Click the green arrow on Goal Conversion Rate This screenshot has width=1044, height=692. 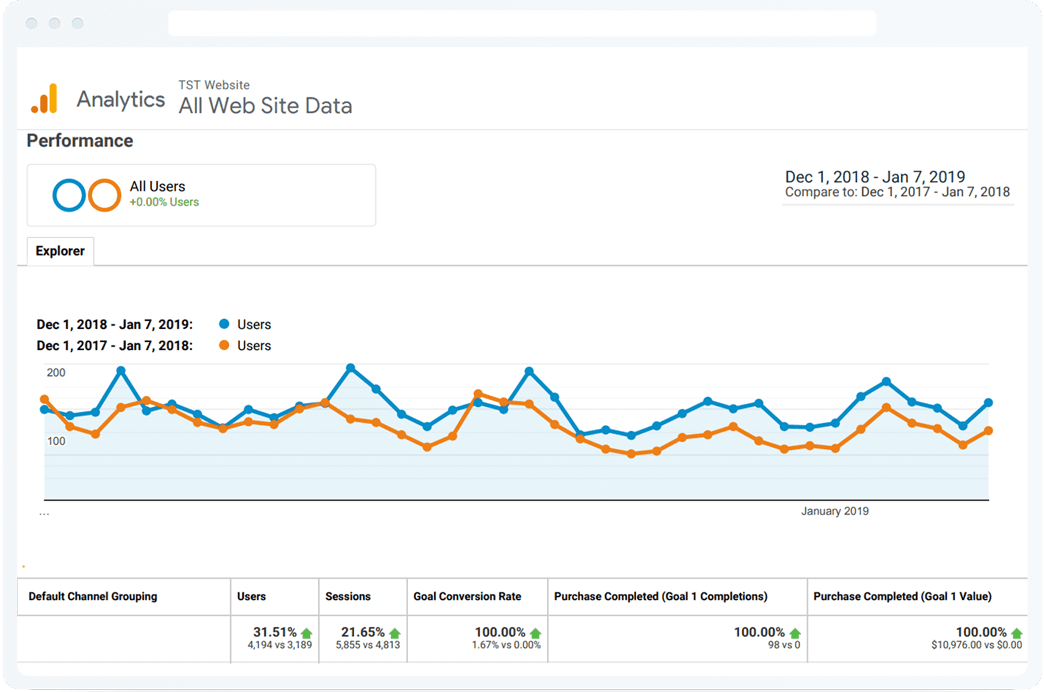(535, 631)
